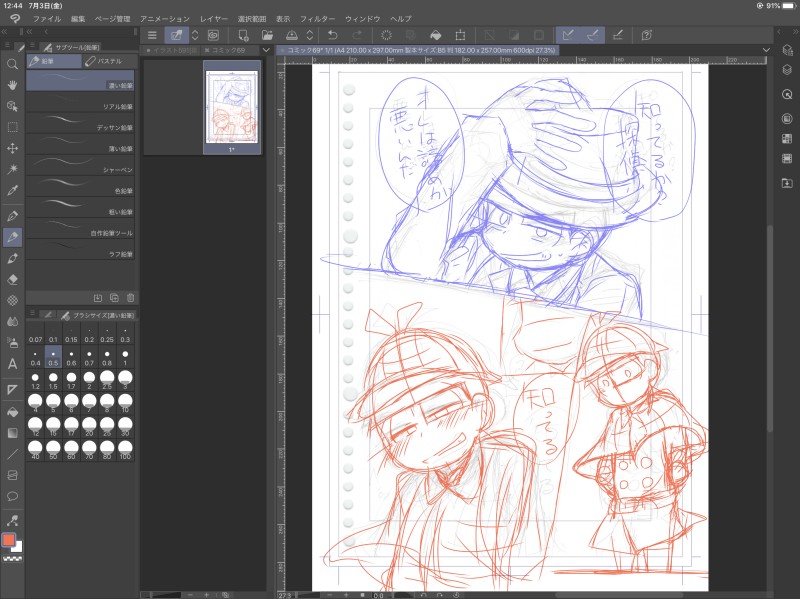Select the main orange drawing color swatch
The width and height of the screenshot is (800, 599).
(9, 540)
